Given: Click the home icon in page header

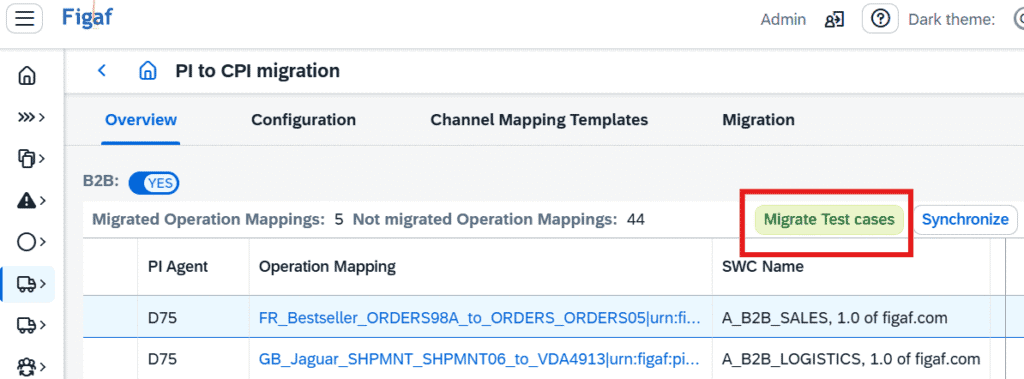Looking at the screenshot, I should pyautogui.click(x=148, y=71).
